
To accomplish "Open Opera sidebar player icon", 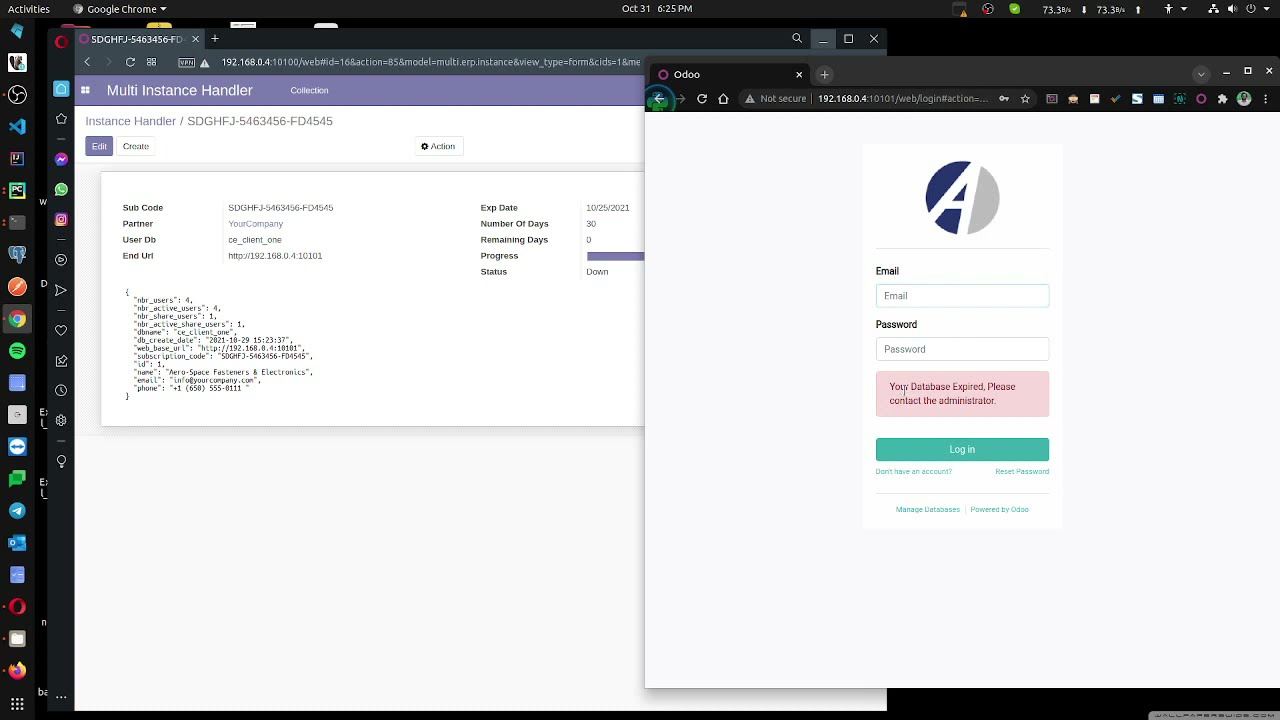I will 61,260.
